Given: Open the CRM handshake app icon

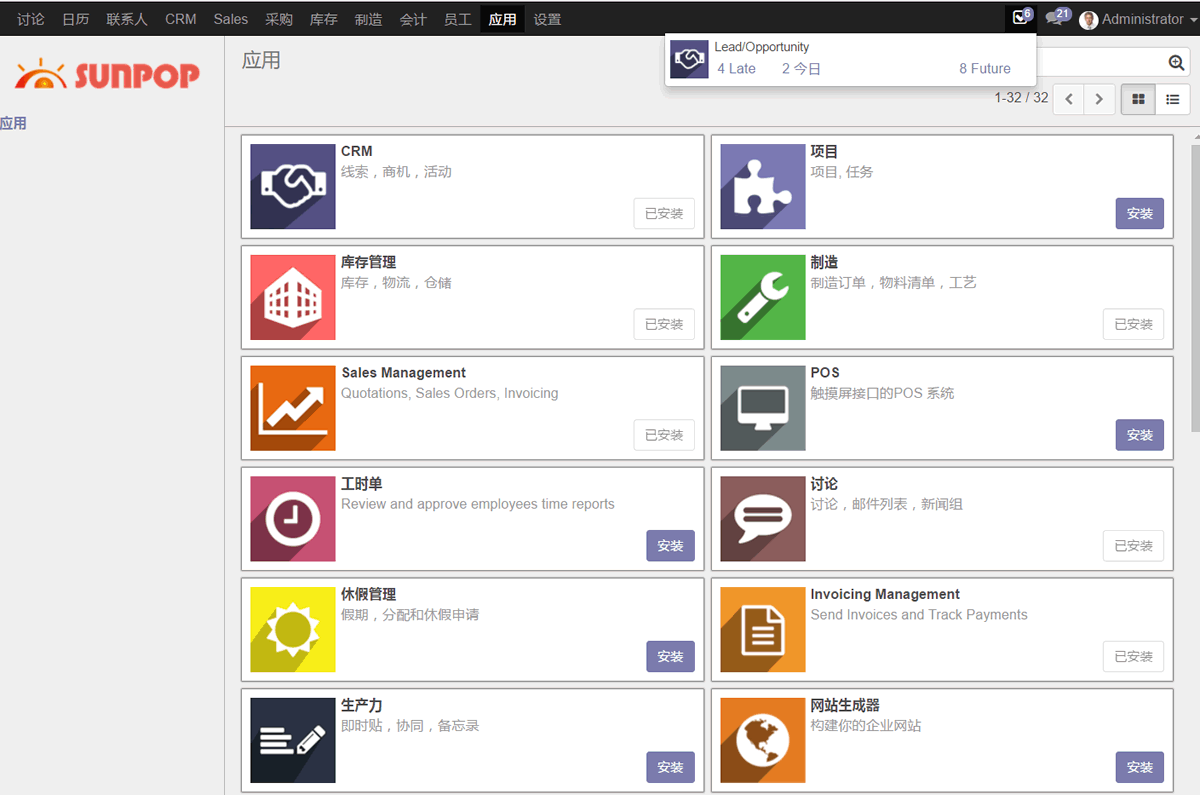Looking at the screenshot, I should (x=293, y=187).
